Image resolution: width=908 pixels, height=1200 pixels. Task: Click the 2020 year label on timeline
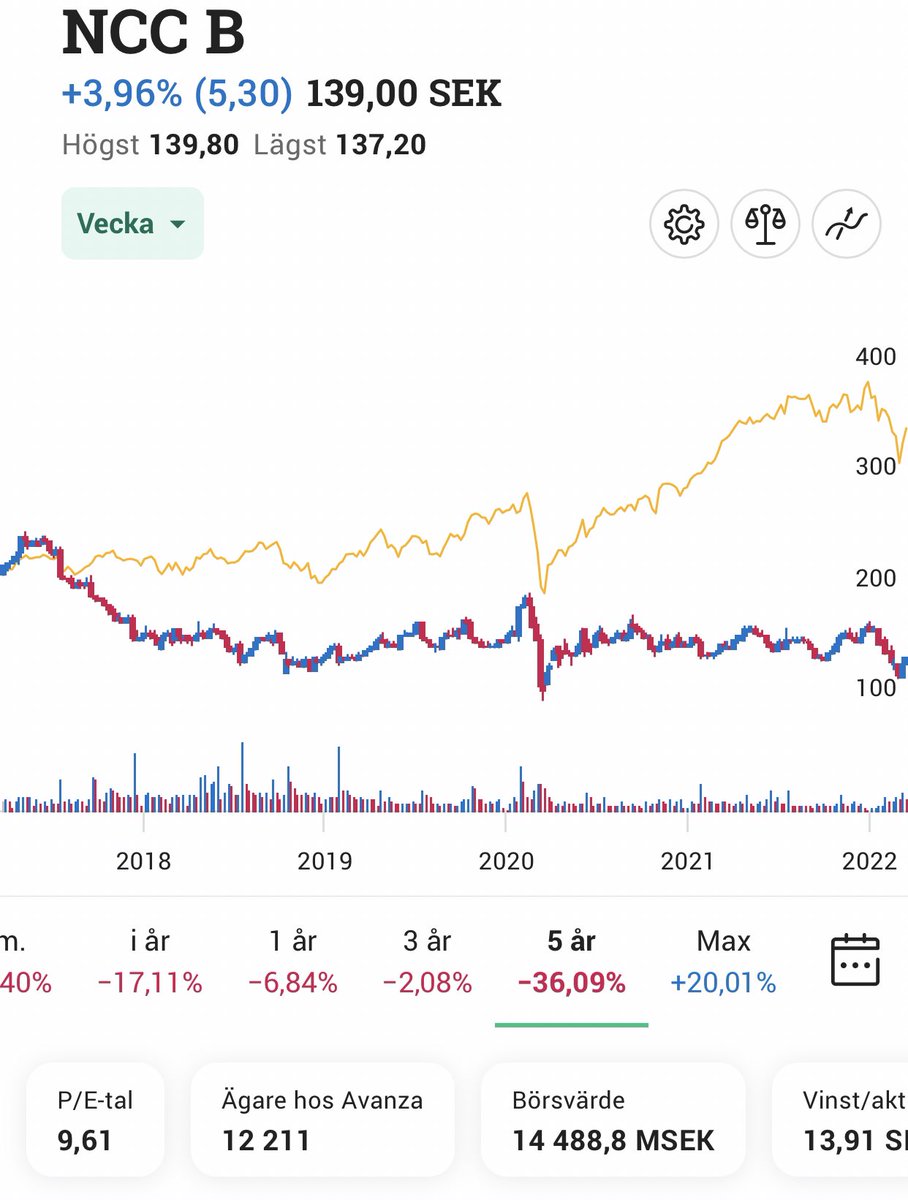(506, 861)
